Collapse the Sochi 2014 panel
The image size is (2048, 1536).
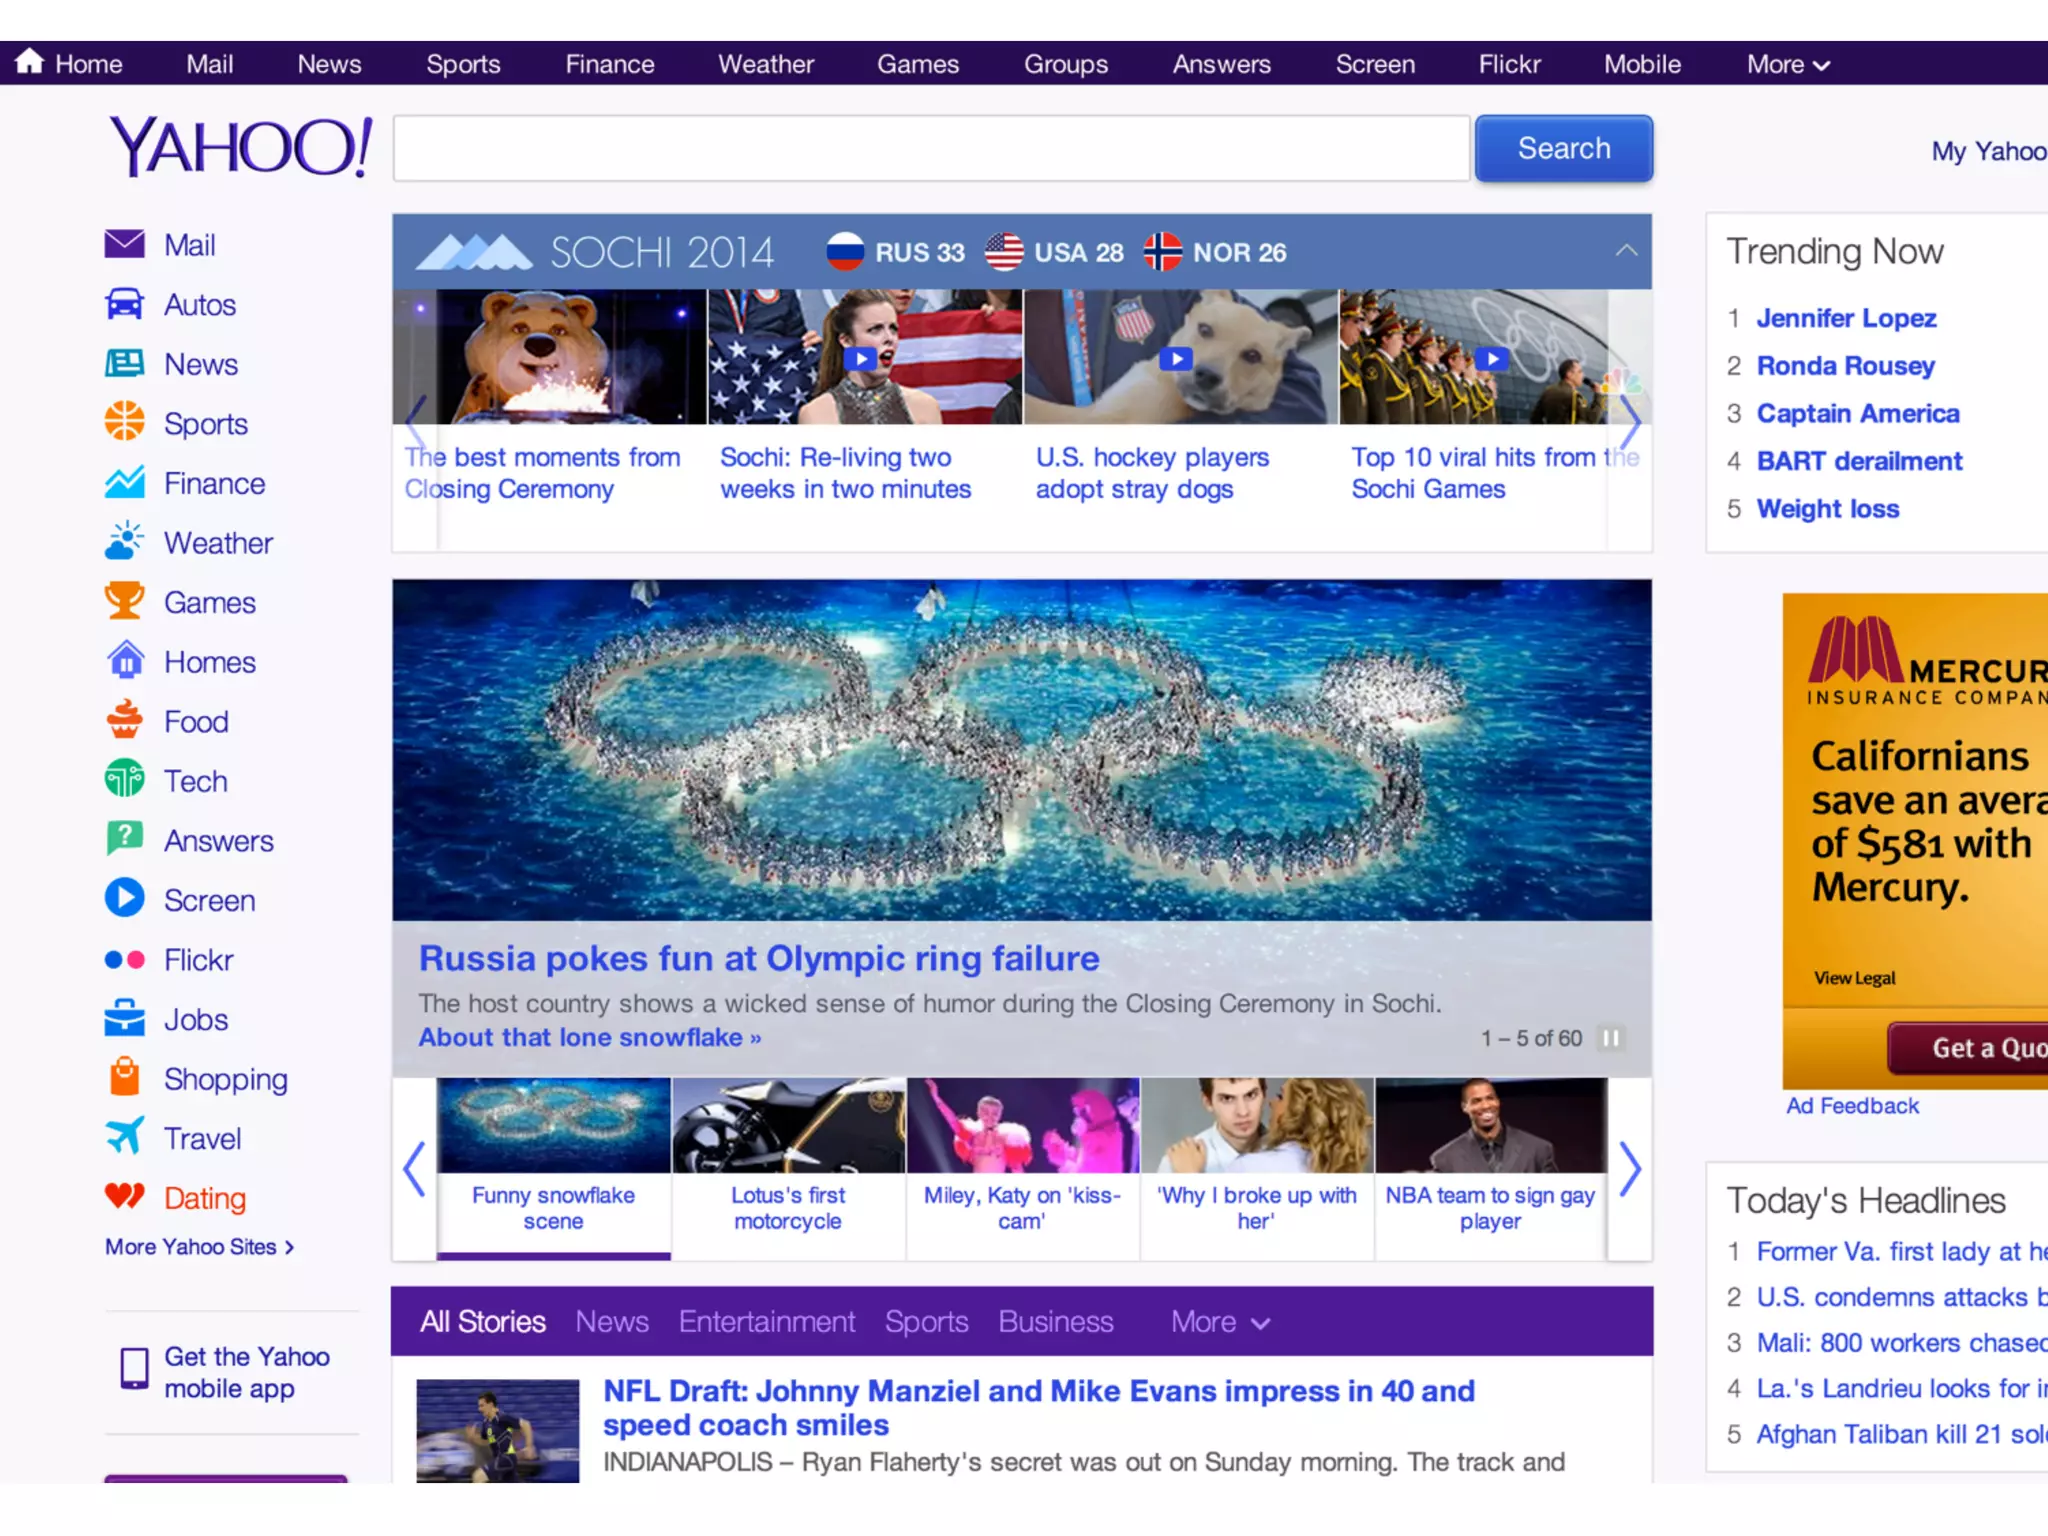tap(1626, 251)
